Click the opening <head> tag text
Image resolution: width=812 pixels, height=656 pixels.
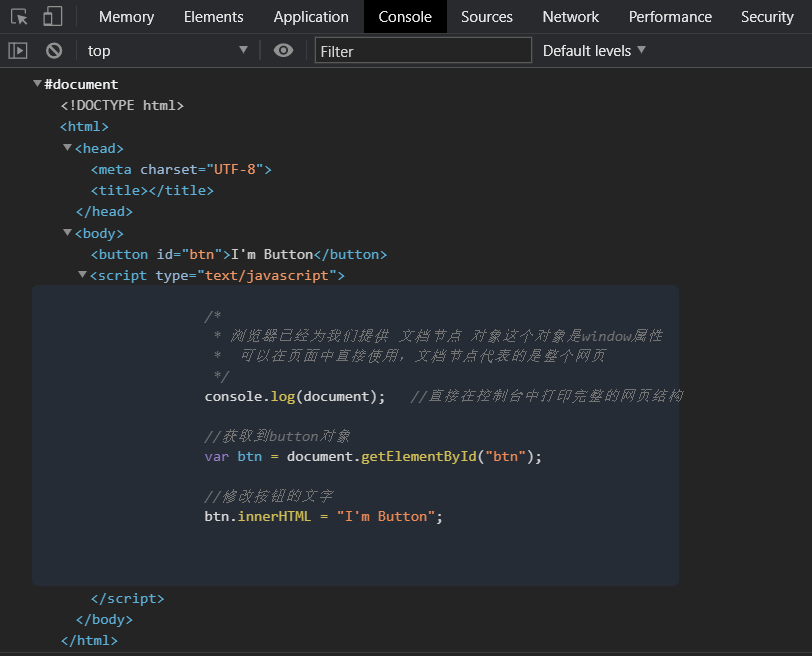pos(99,149)
